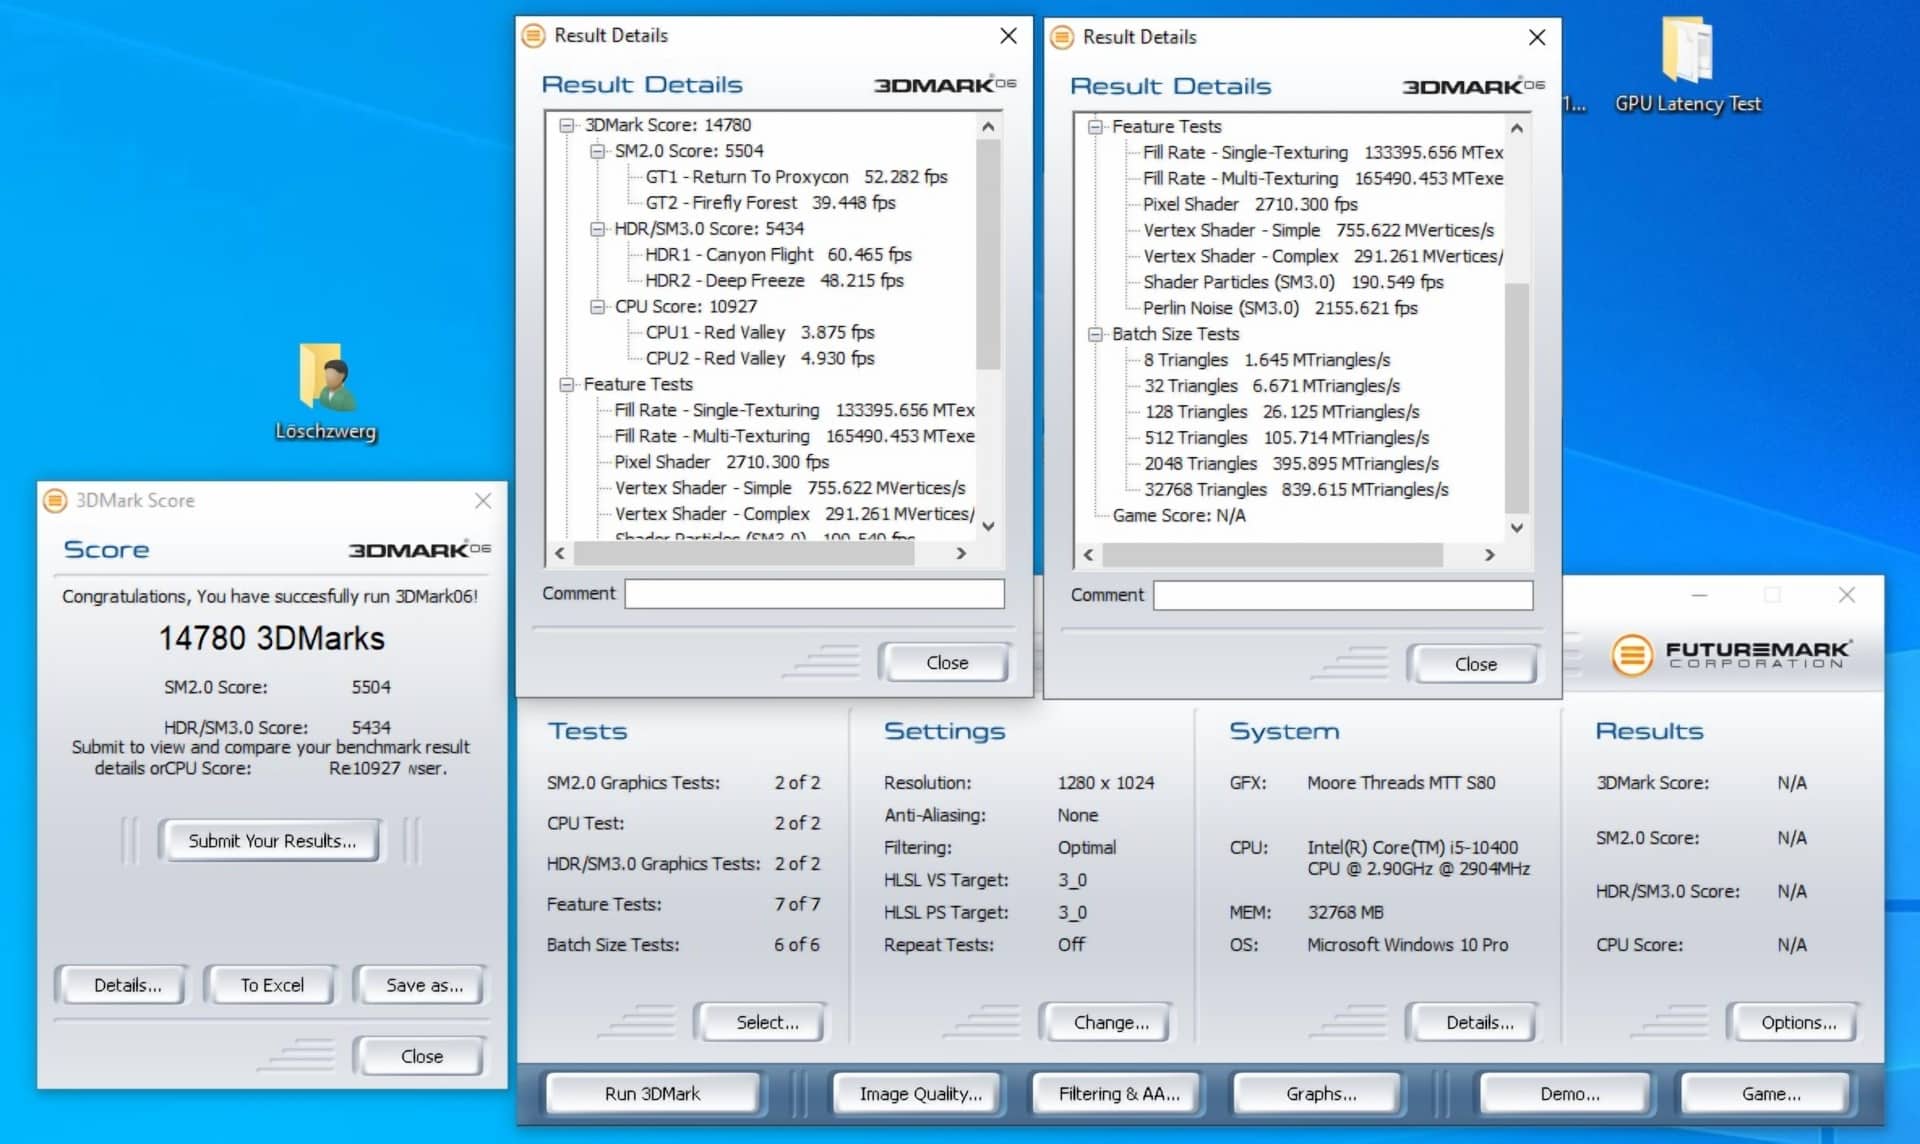Click the Comment field in left Result Details

pyautogui.click(x=814, y=594)
